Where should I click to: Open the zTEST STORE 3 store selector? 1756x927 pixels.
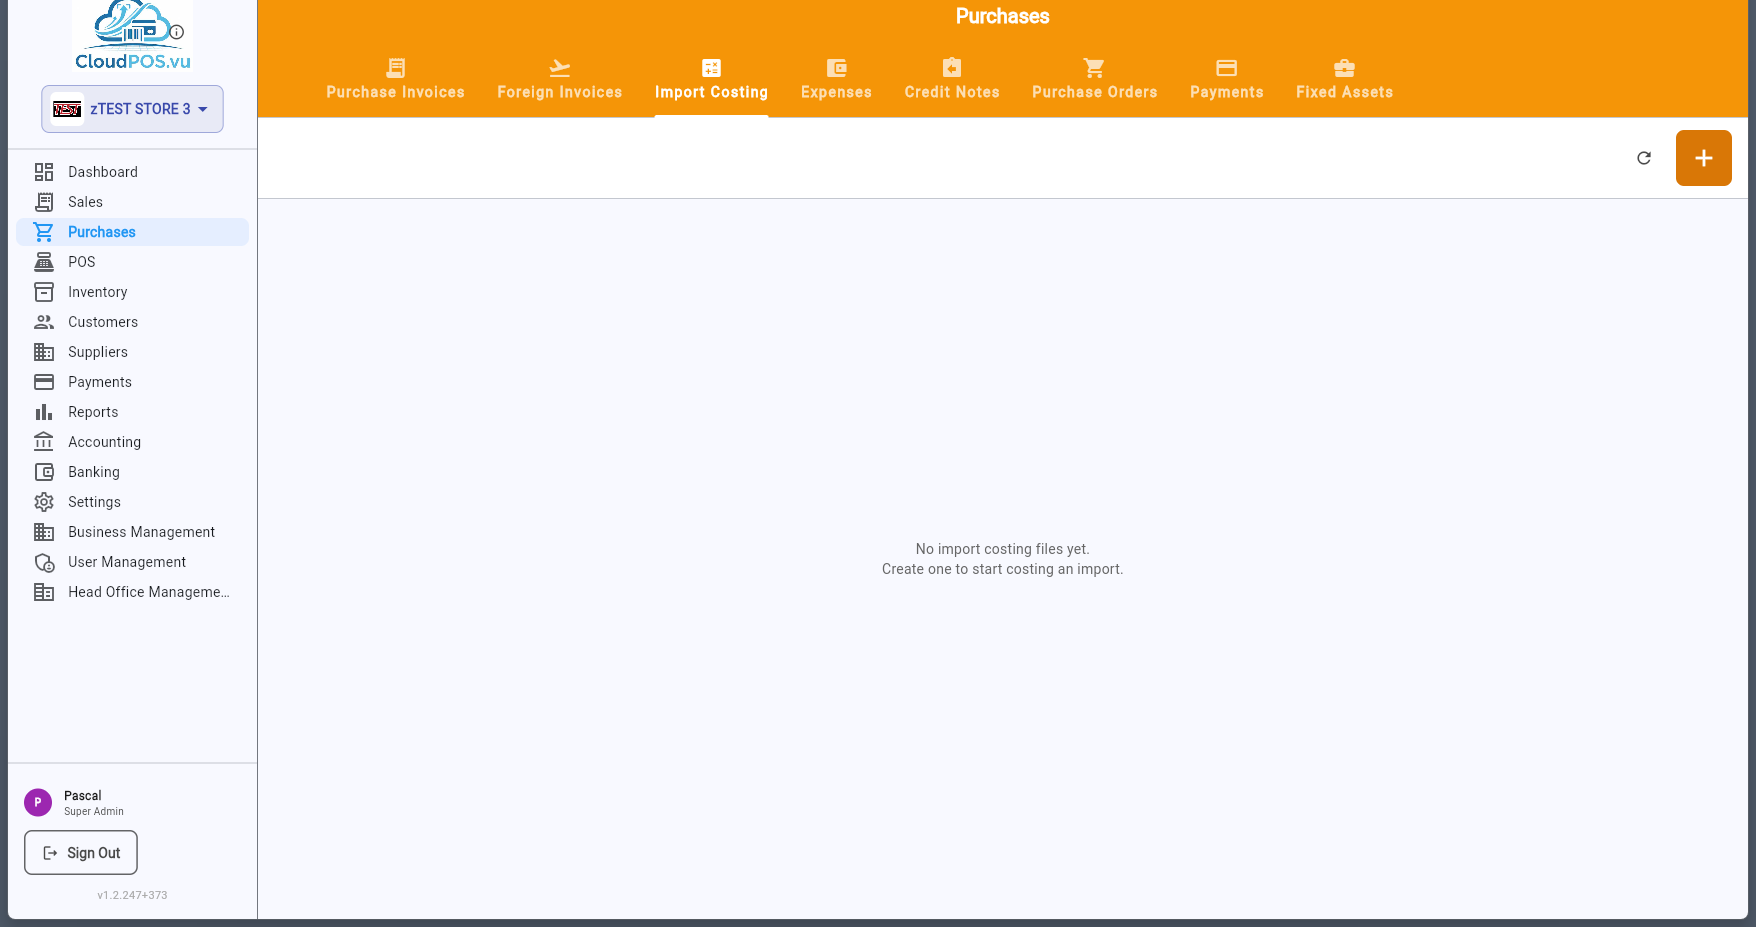pos(132,109)
